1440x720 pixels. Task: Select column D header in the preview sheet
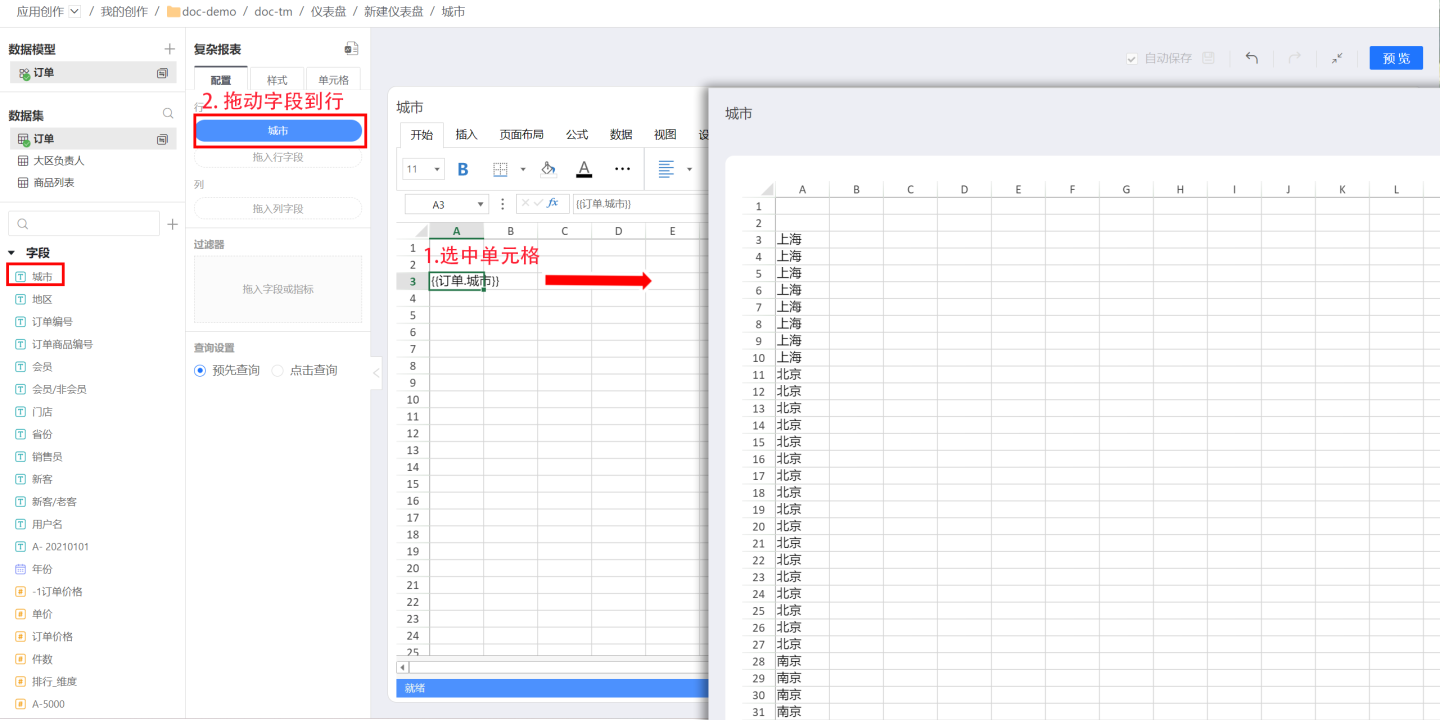pyautogui.click(x=964, y=189)
